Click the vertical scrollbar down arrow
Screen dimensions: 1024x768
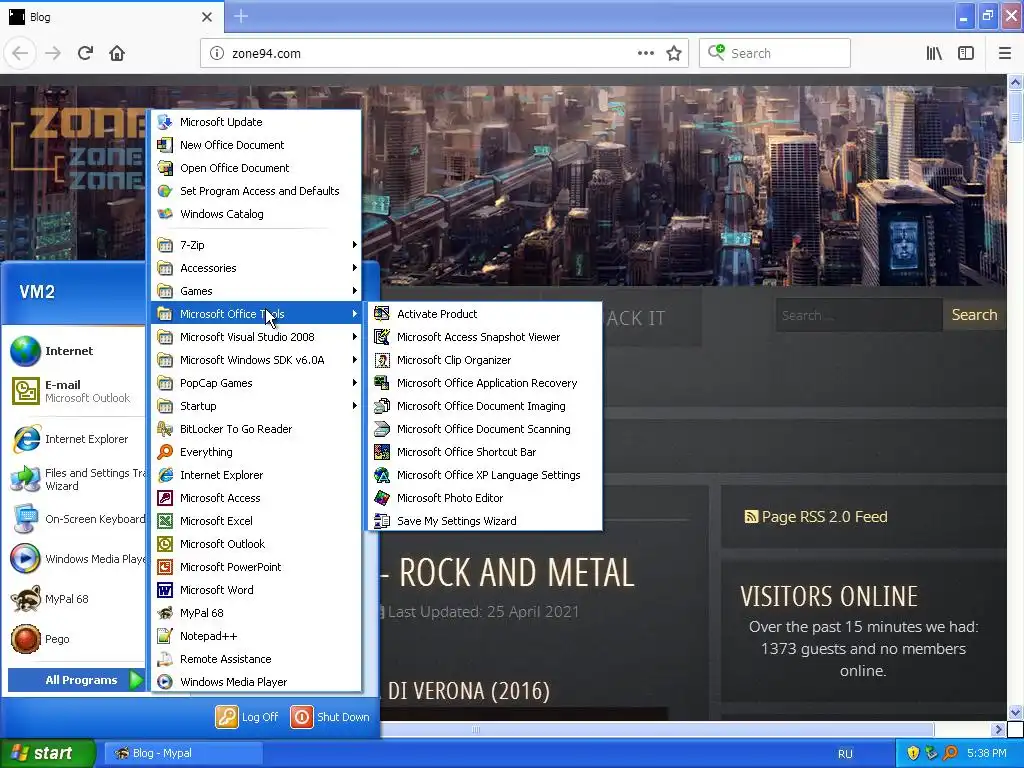pos(1015,712)
